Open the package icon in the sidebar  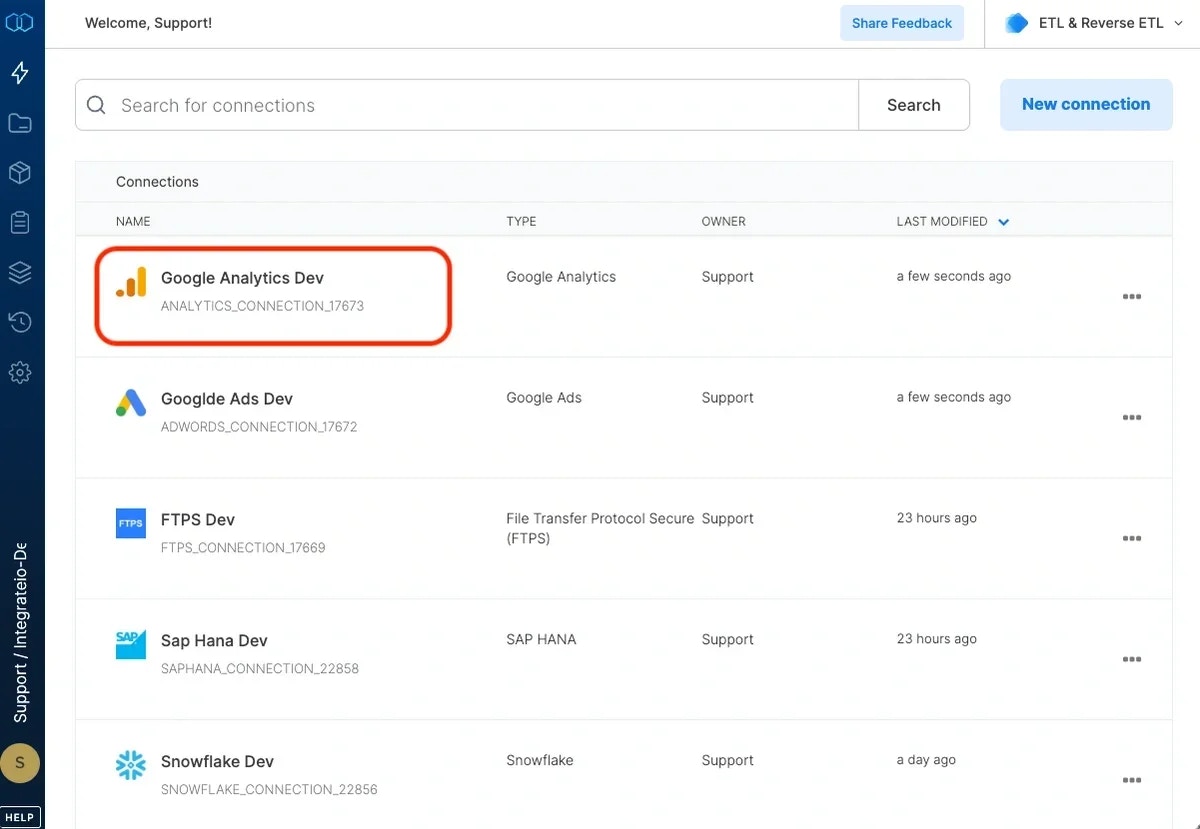coord(21,172)
